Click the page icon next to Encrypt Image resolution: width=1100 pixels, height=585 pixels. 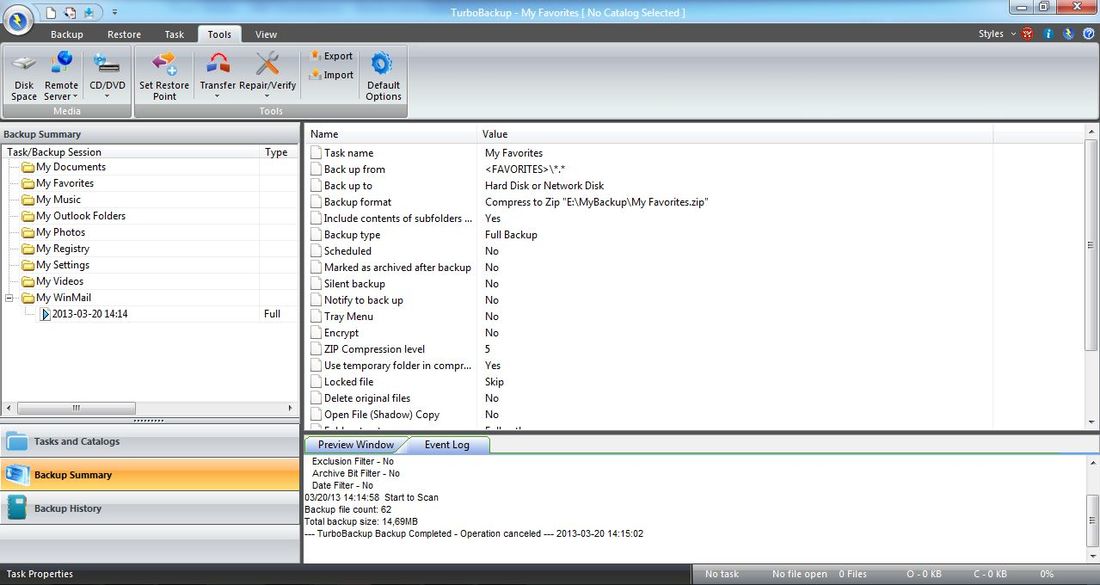tap(316, 332)
